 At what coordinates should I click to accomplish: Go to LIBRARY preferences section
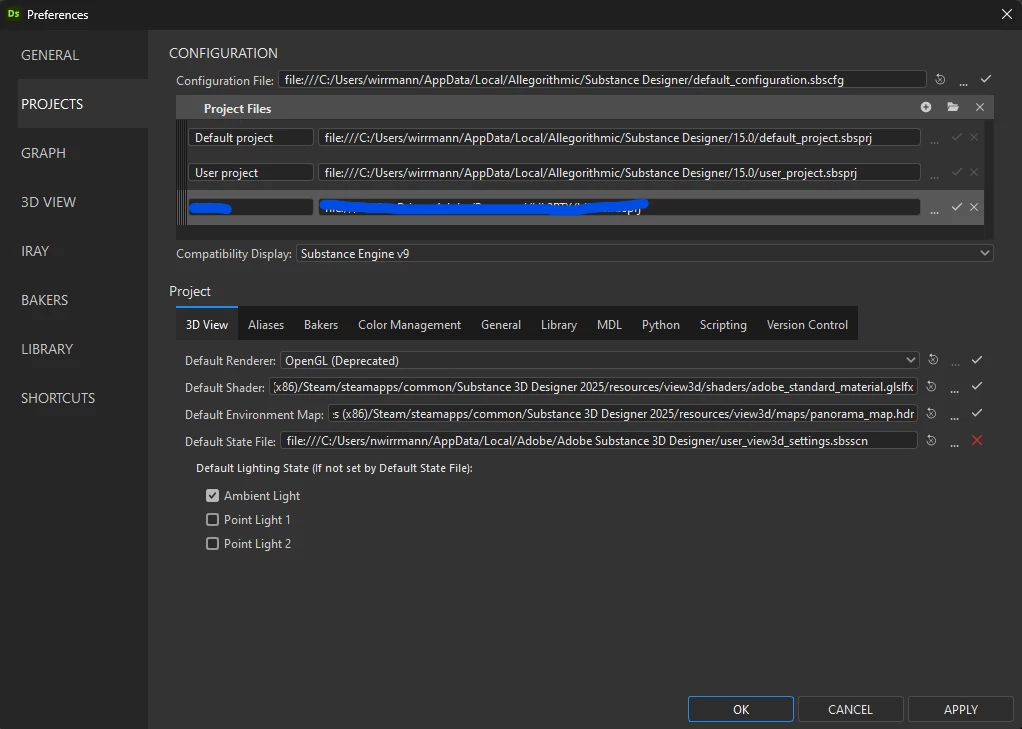point(83,348)
